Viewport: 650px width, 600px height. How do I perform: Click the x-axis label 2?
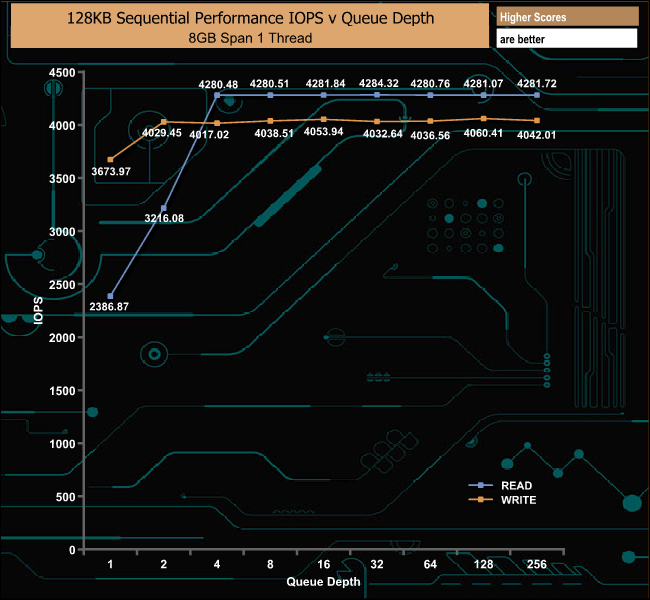click(164, 564)
